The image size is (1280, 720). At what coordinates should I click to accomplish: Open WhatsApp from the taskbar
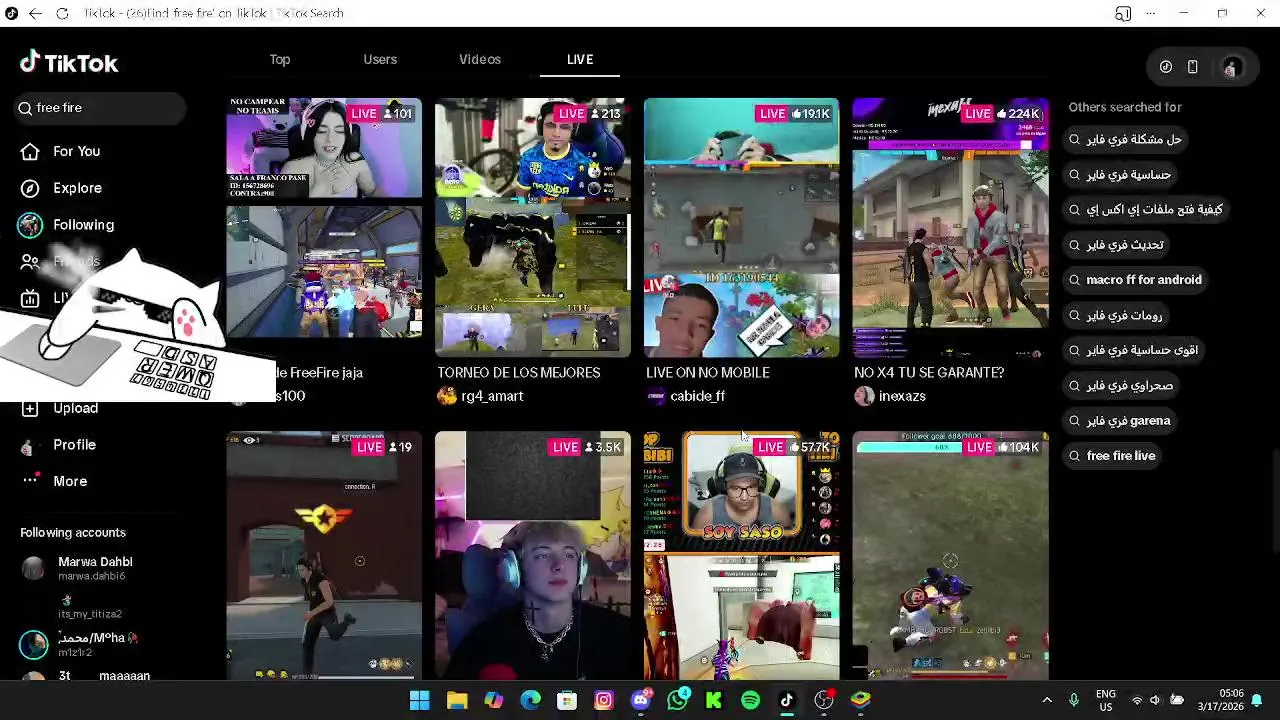pyautogui.click(x=678, y=700)
